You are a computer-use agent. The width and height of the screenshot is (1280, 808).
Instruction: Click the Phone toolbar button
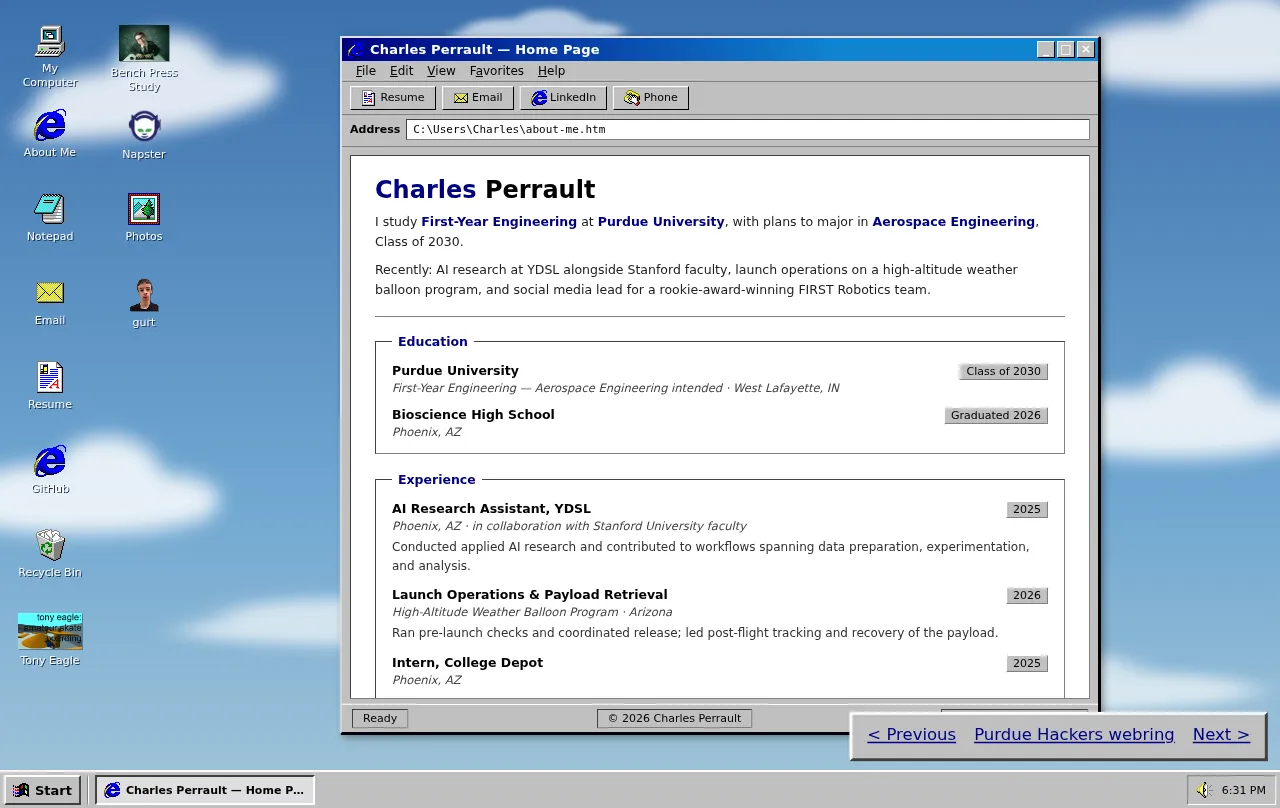(651, 98)
